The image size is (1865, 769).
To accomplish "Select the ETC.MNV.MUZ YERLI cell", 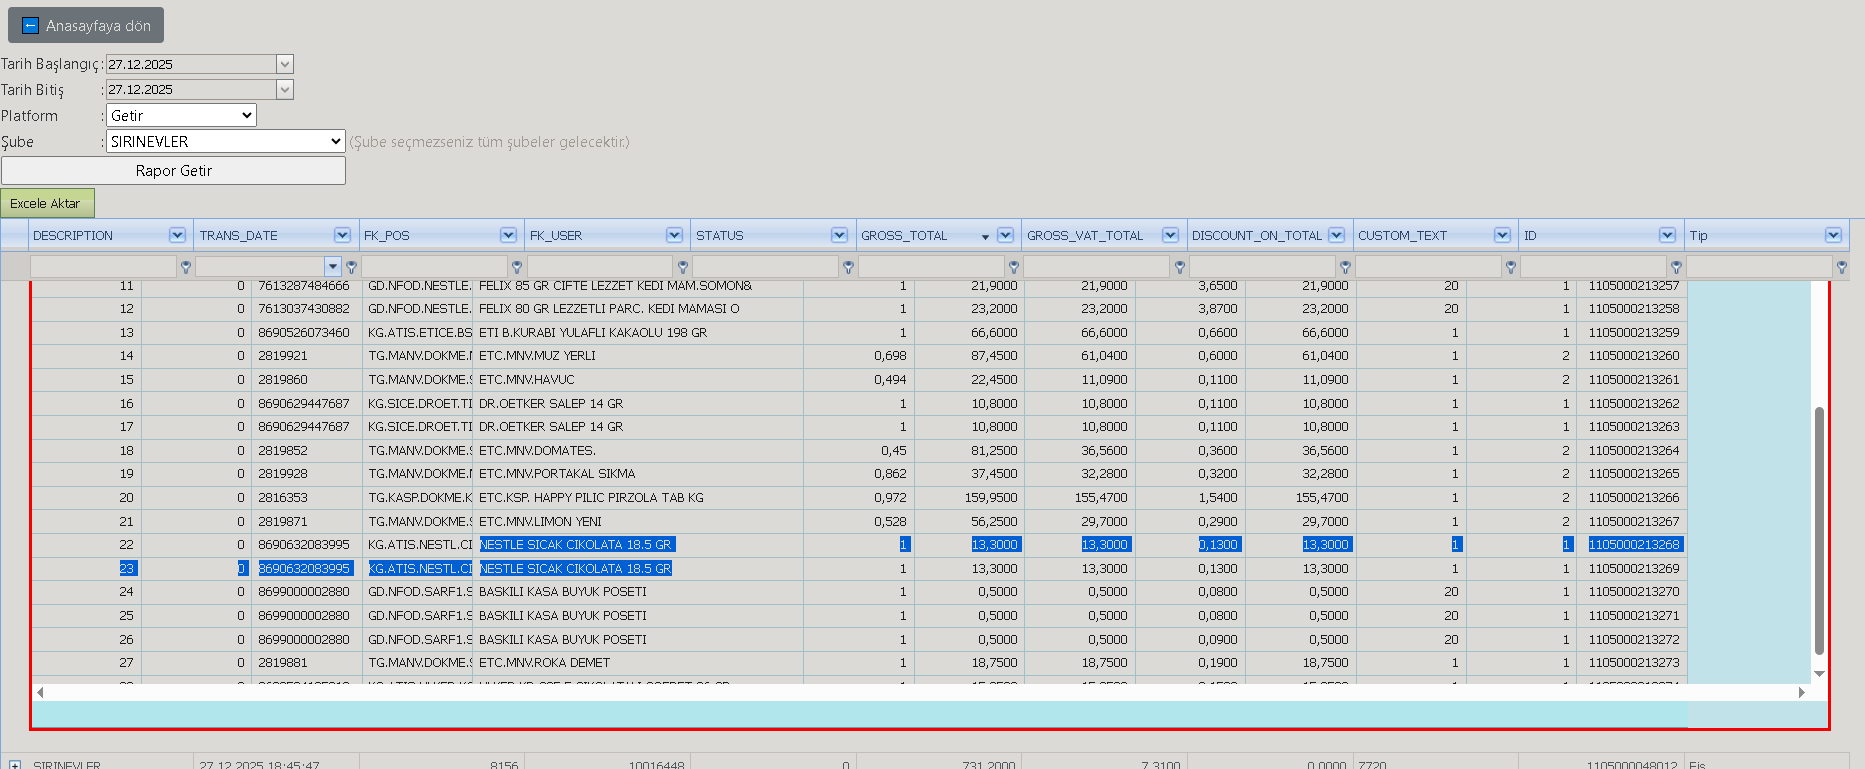I will point(638,356).
